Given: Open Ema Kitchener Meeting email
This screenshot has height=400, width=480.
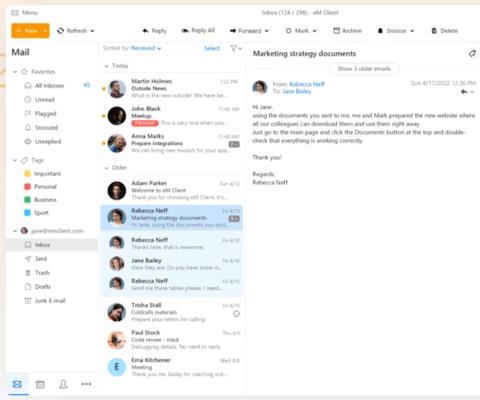Looking at the screenshot, I should click(171, 367).
